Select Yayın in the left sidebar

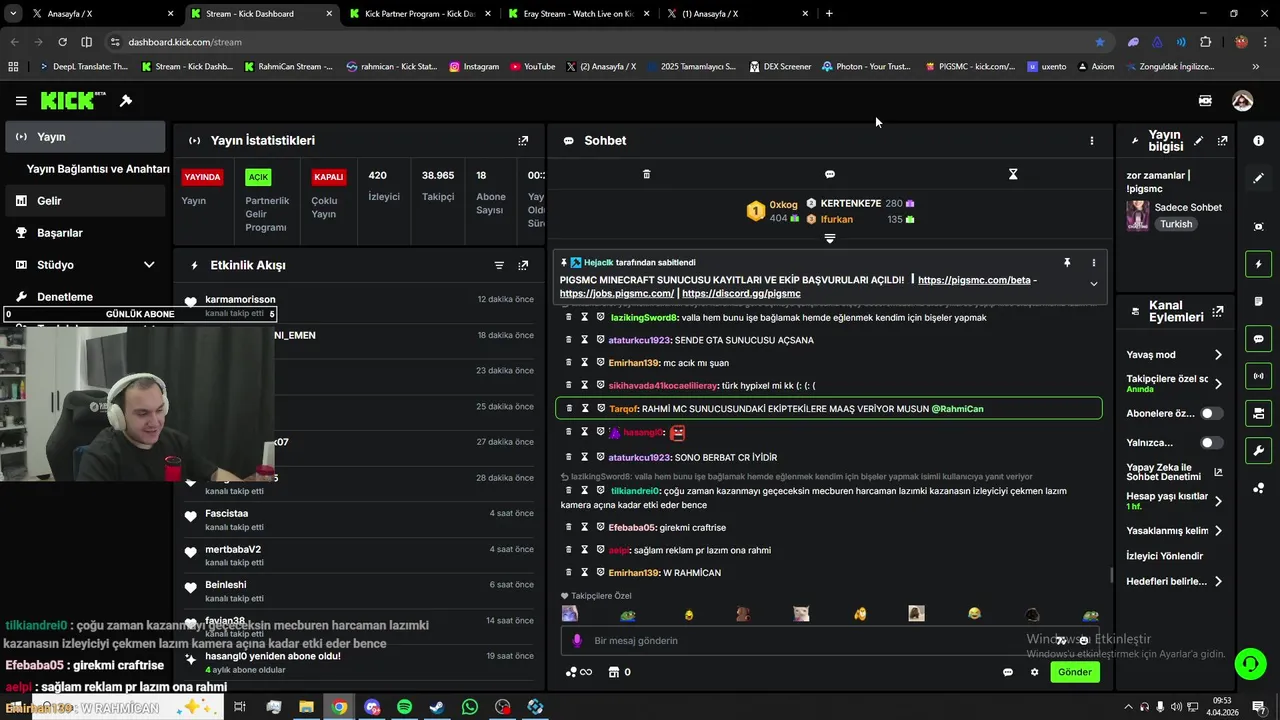(85, 137)
